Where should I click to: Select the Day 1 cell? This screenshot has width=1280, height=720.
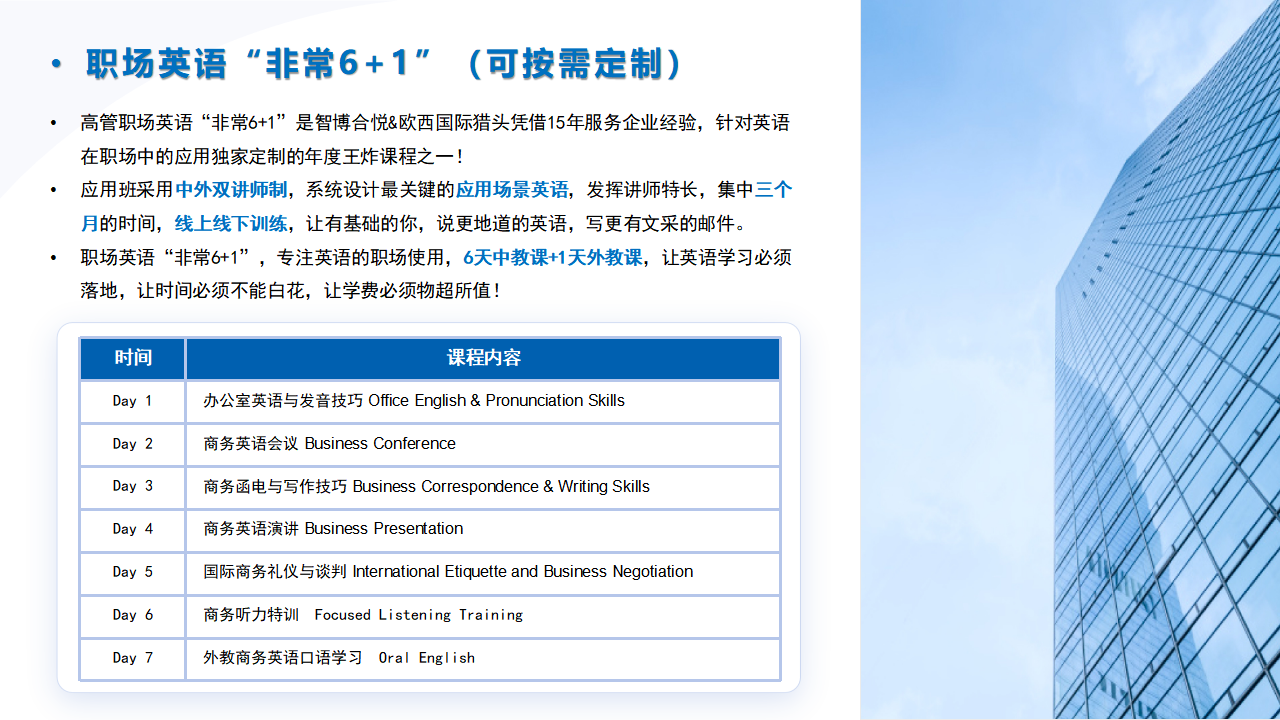pos(133,401)
